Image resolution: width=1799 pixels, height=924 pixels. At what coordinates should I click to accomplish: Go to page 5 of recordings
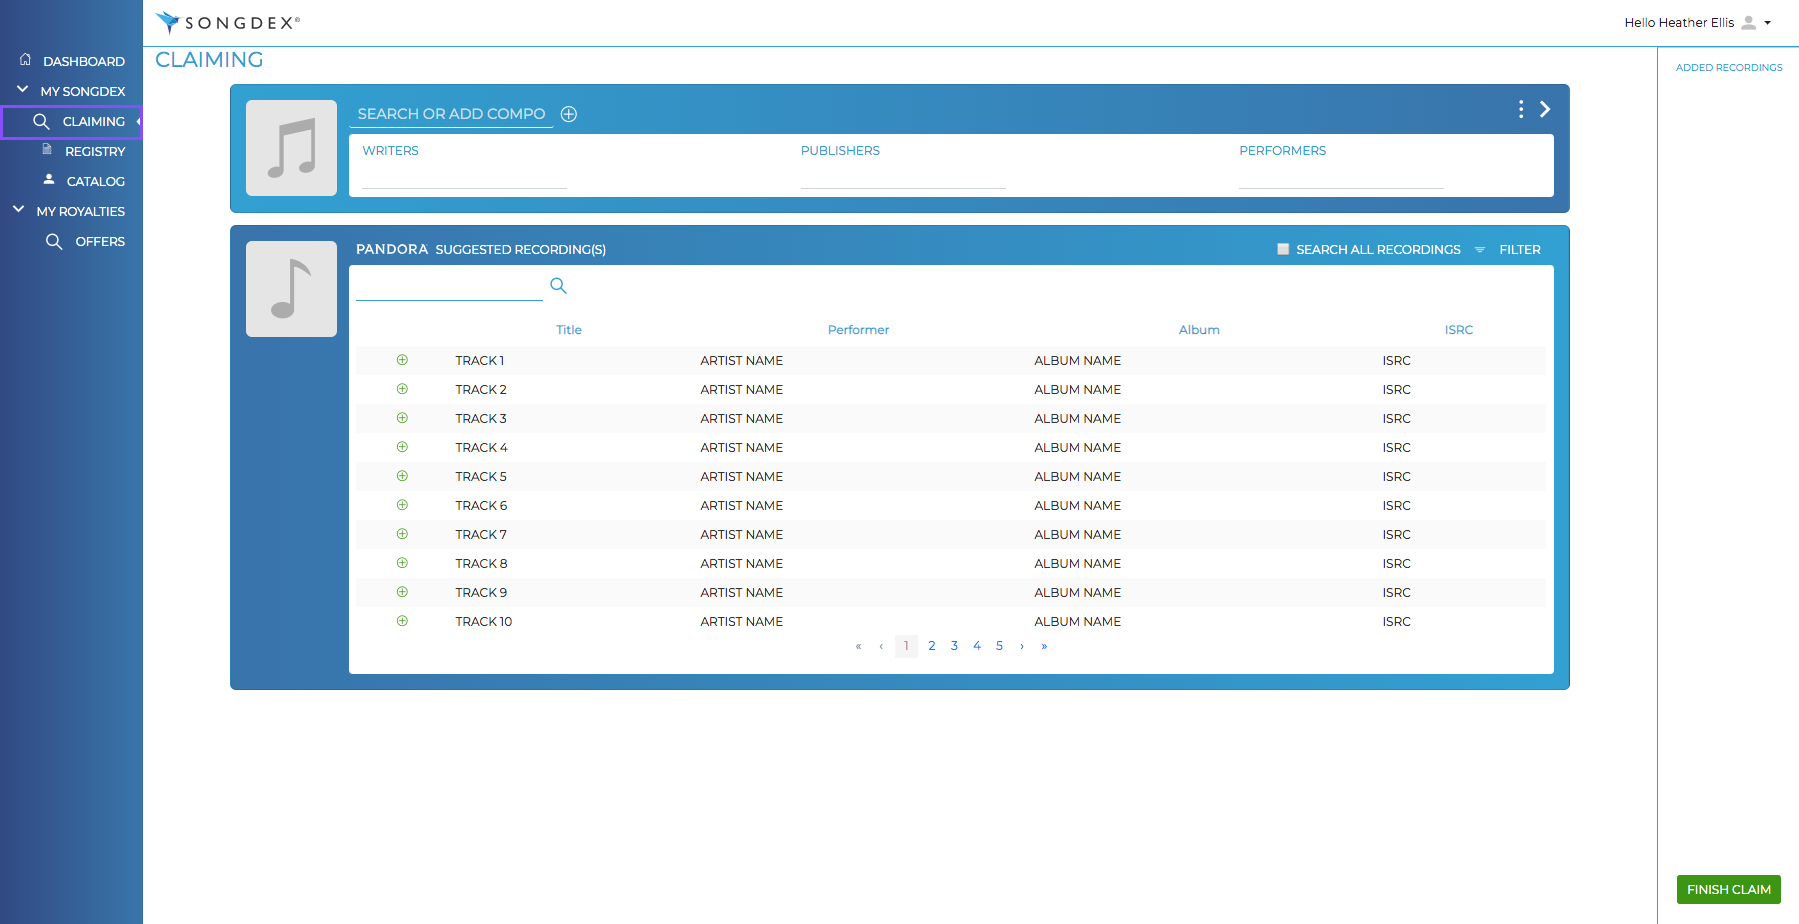coord(999,646)
